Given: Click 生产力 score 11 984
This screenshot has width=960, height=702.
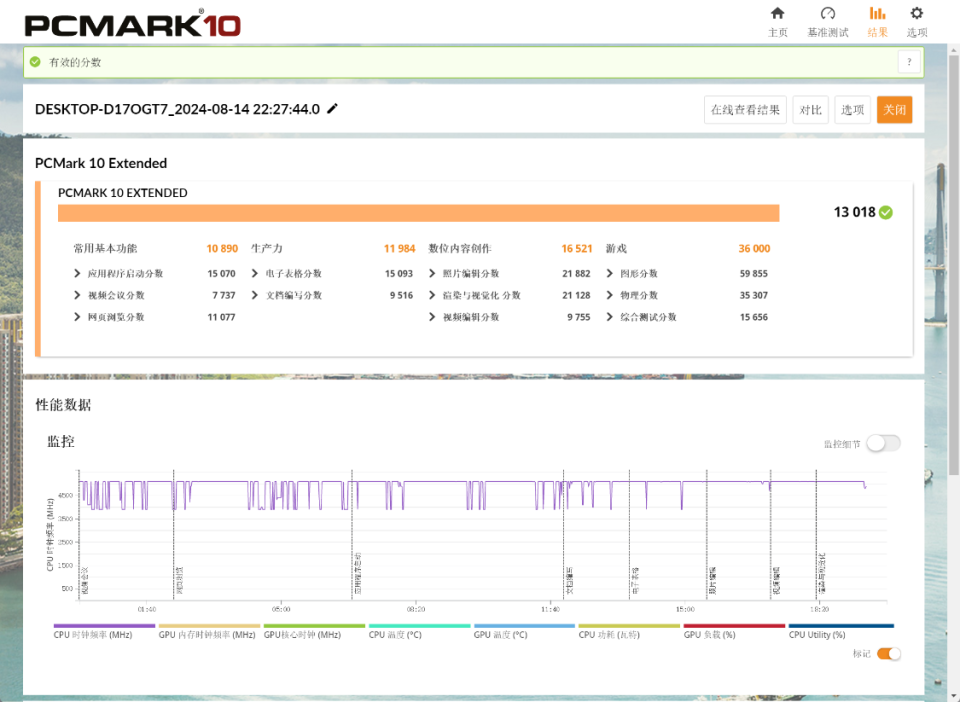Looking at the screenshot, I should [x=399, y=248].
